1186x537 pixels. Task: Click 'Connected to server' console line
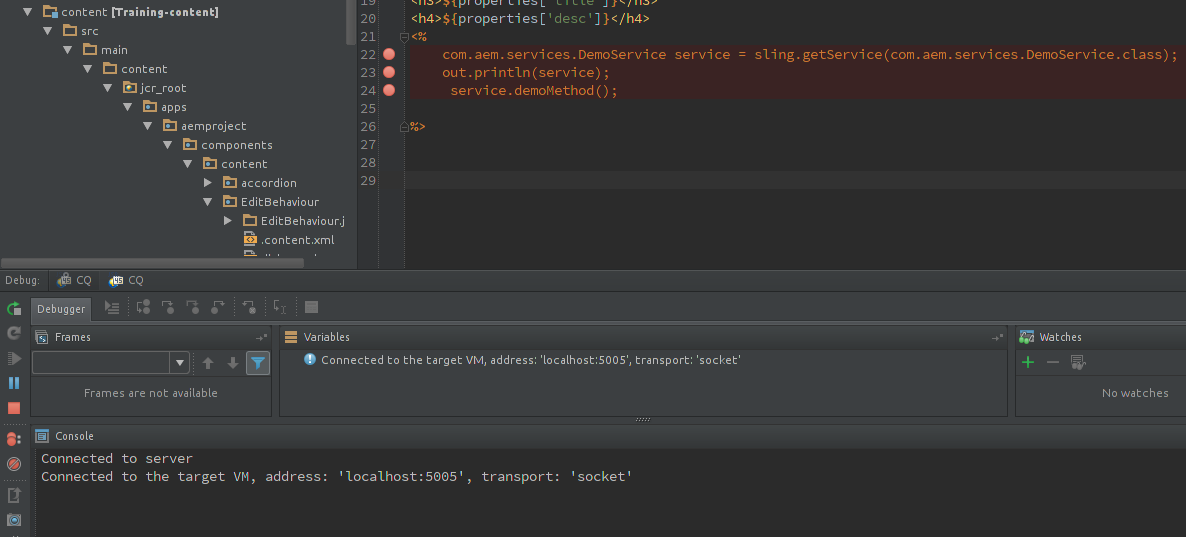click(x=117, y=458)
